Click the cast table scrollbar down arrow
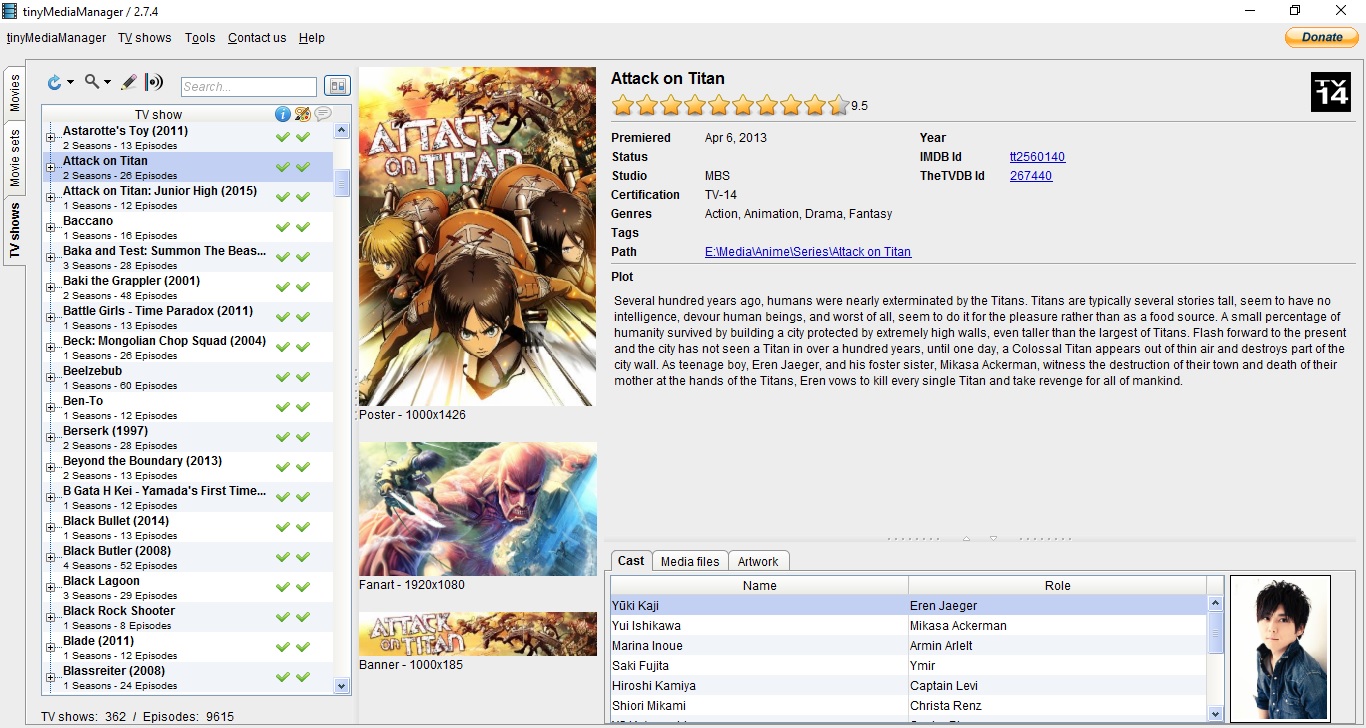The height and width of the screenshot is (728, 1366). pos(1215,714)
